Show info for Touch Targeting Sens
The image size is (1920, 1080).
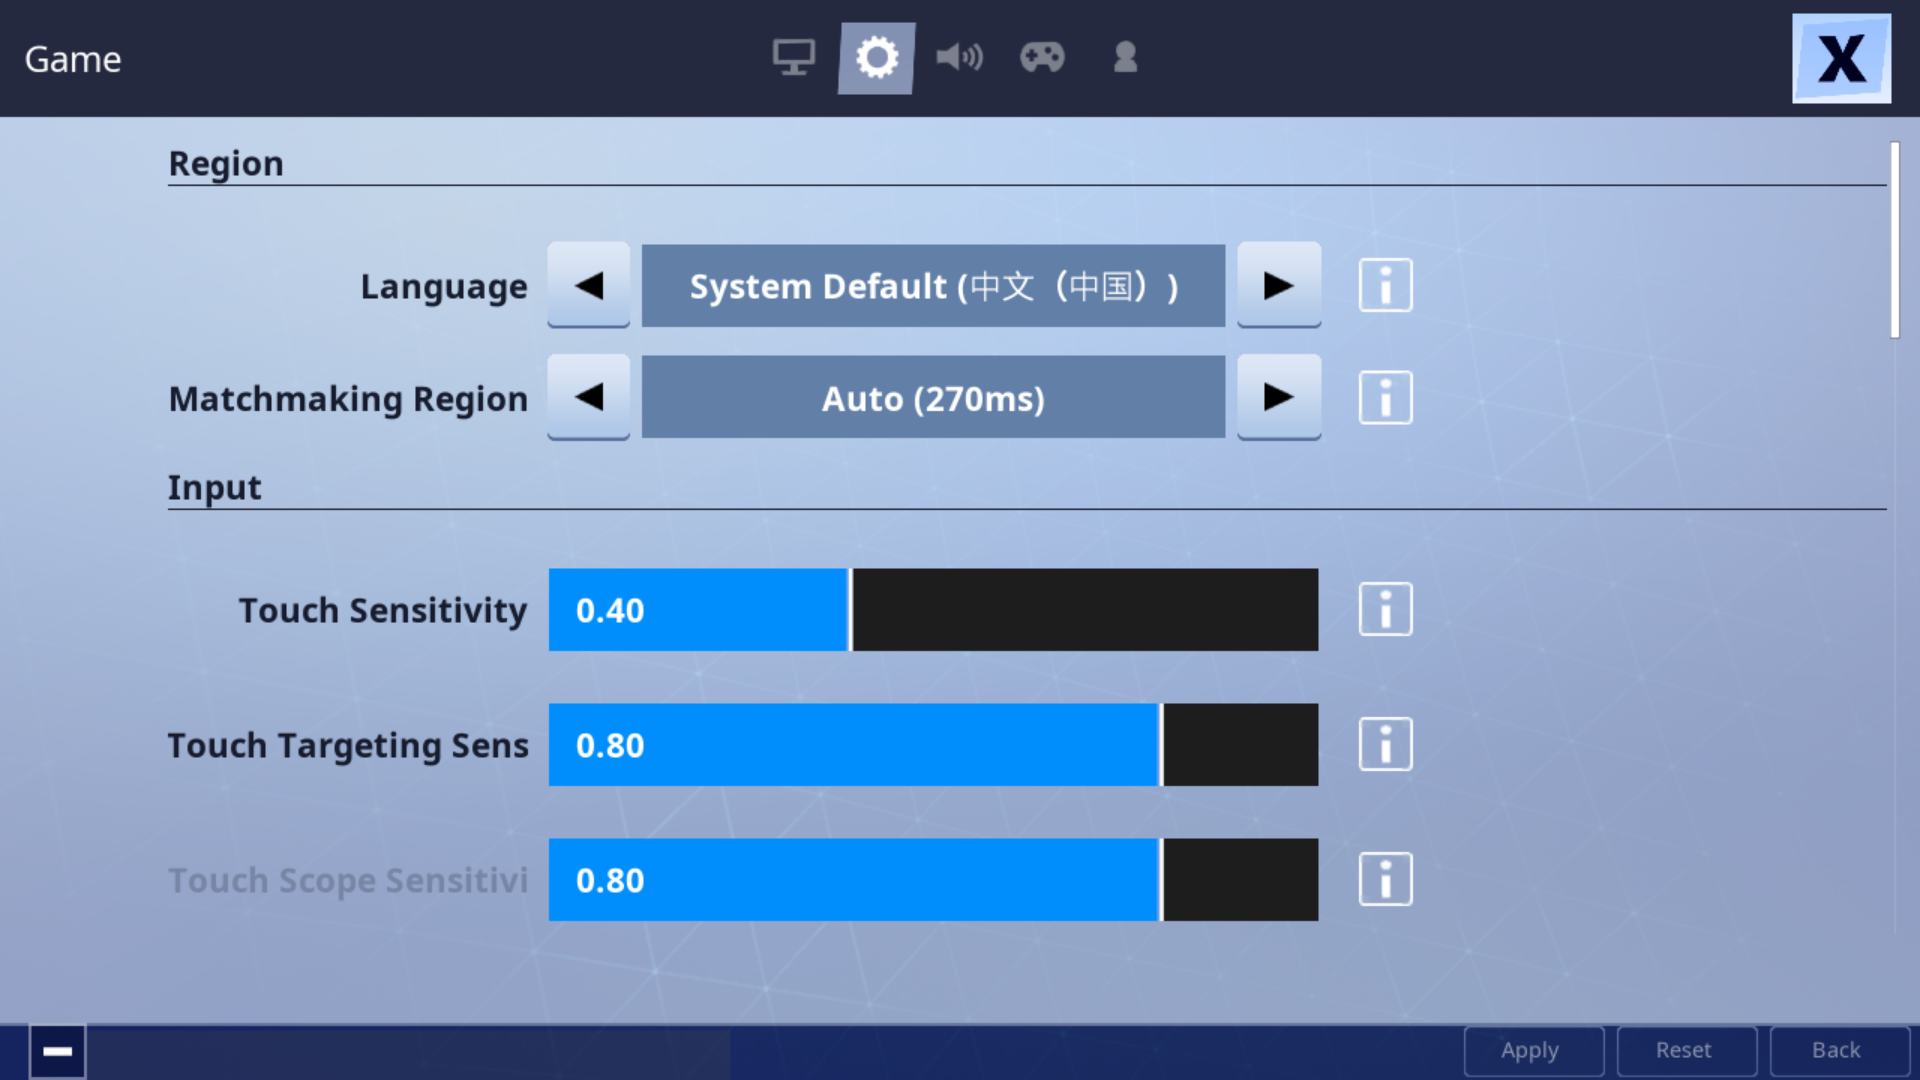[1385, 745]
